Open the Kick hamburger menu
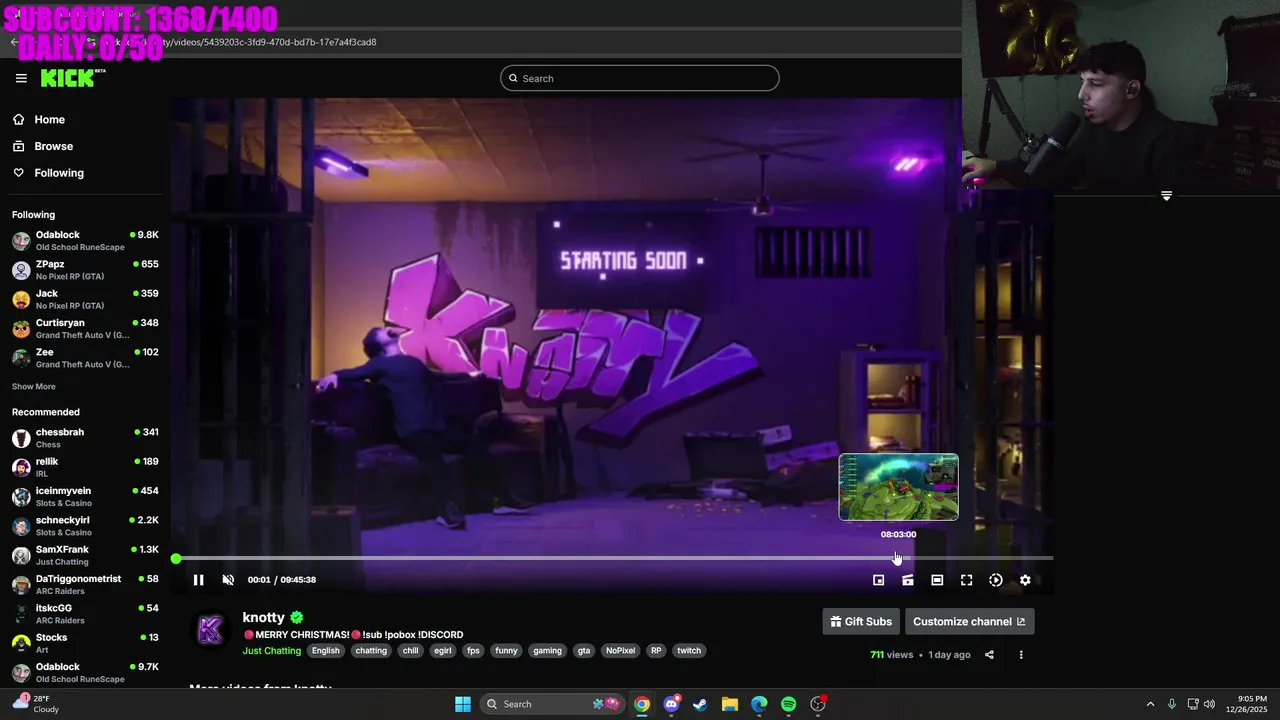The height and width of the screenshot is (720, 1280). pyautogui.click(x=21, y=78)
